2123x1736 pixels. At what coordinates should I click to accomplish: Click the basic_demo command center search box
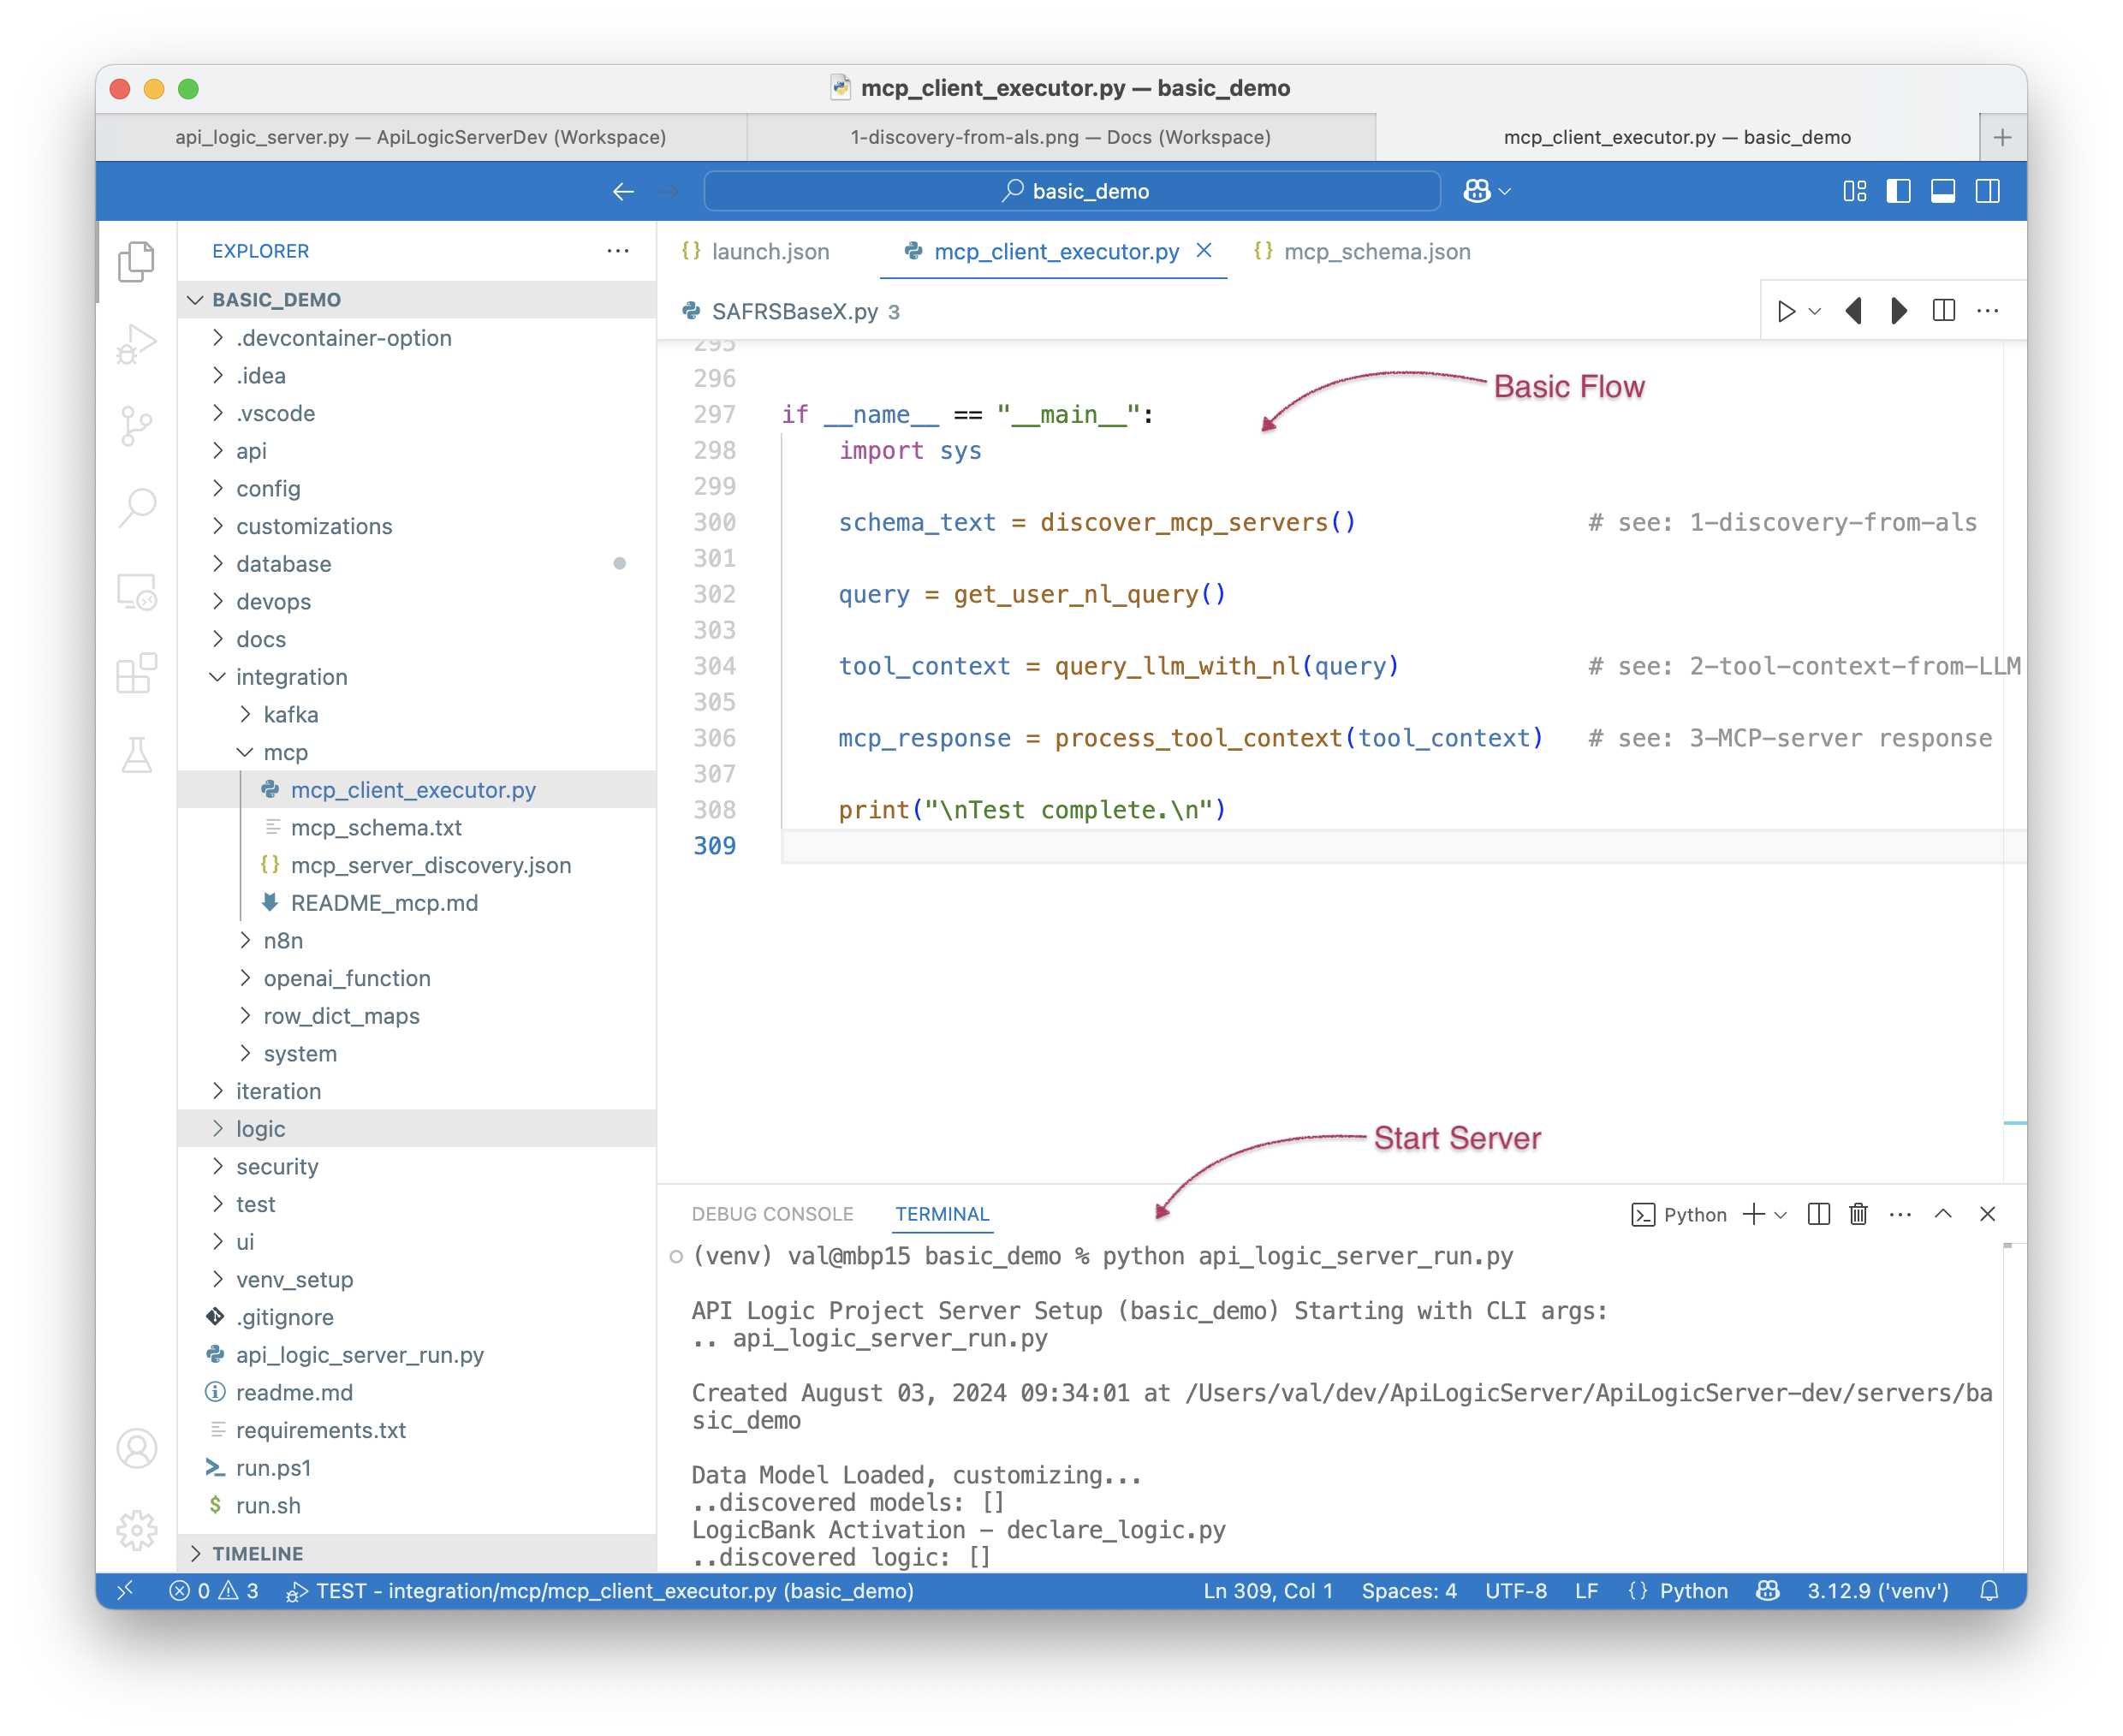[1072, 191]
